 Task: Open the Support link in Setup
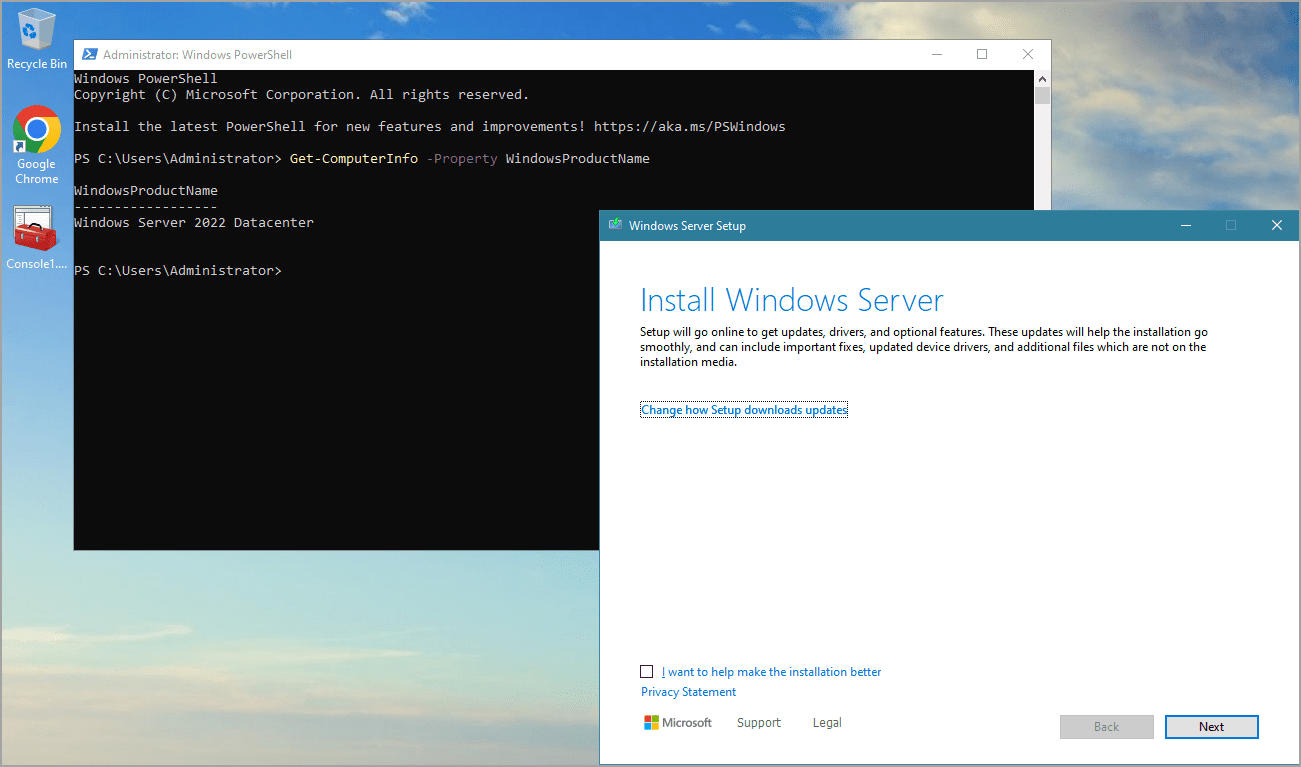point(759,723)
